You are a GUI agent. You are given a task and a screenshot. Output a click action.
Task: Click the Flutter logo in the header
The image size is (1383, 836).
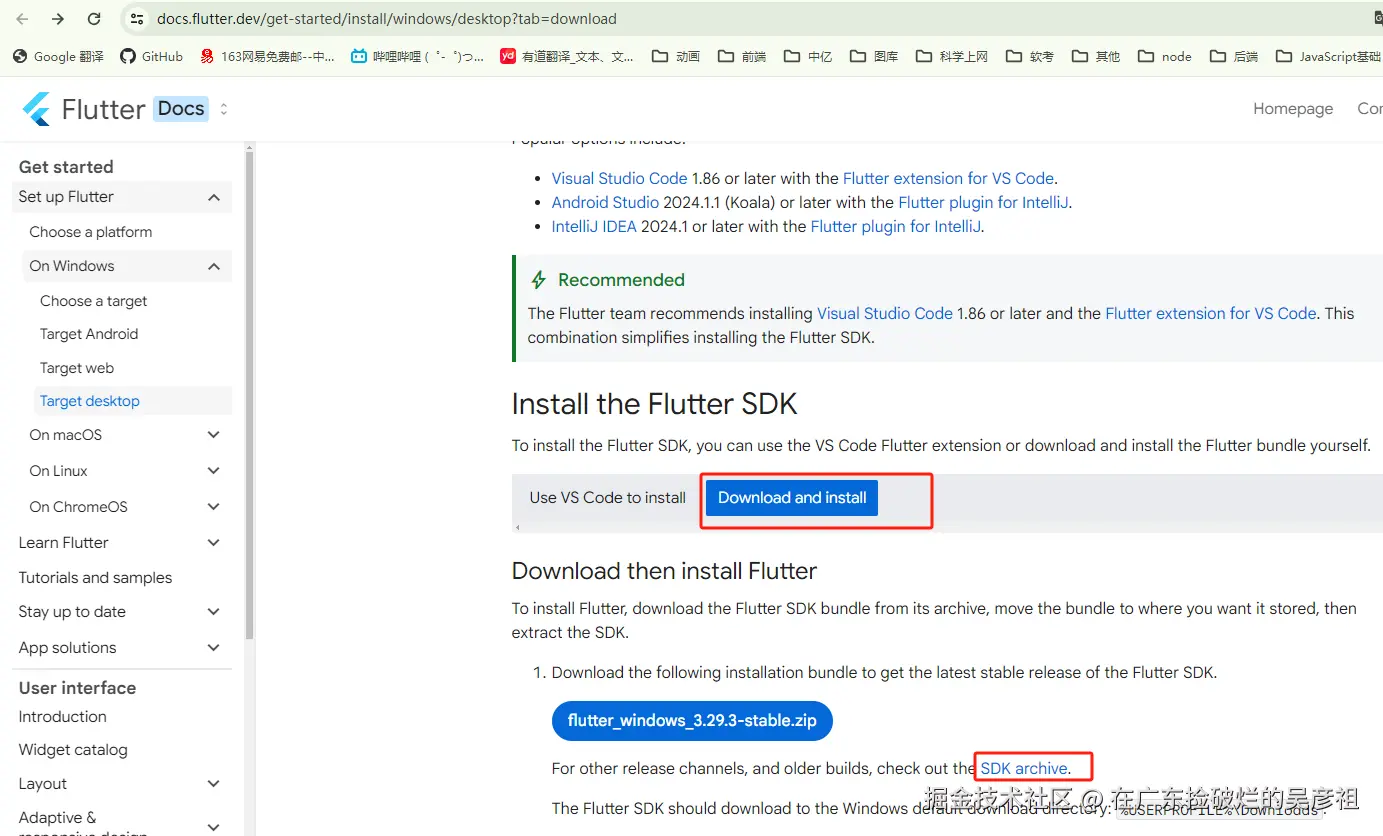coord(84,109)
